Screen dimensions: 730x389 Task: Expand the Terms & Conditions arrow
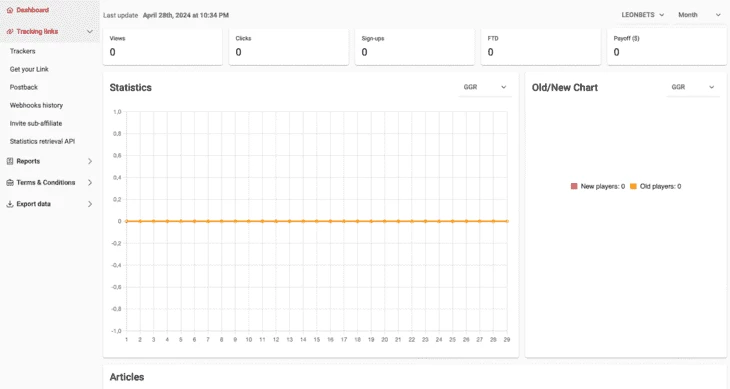pos(90,182)
